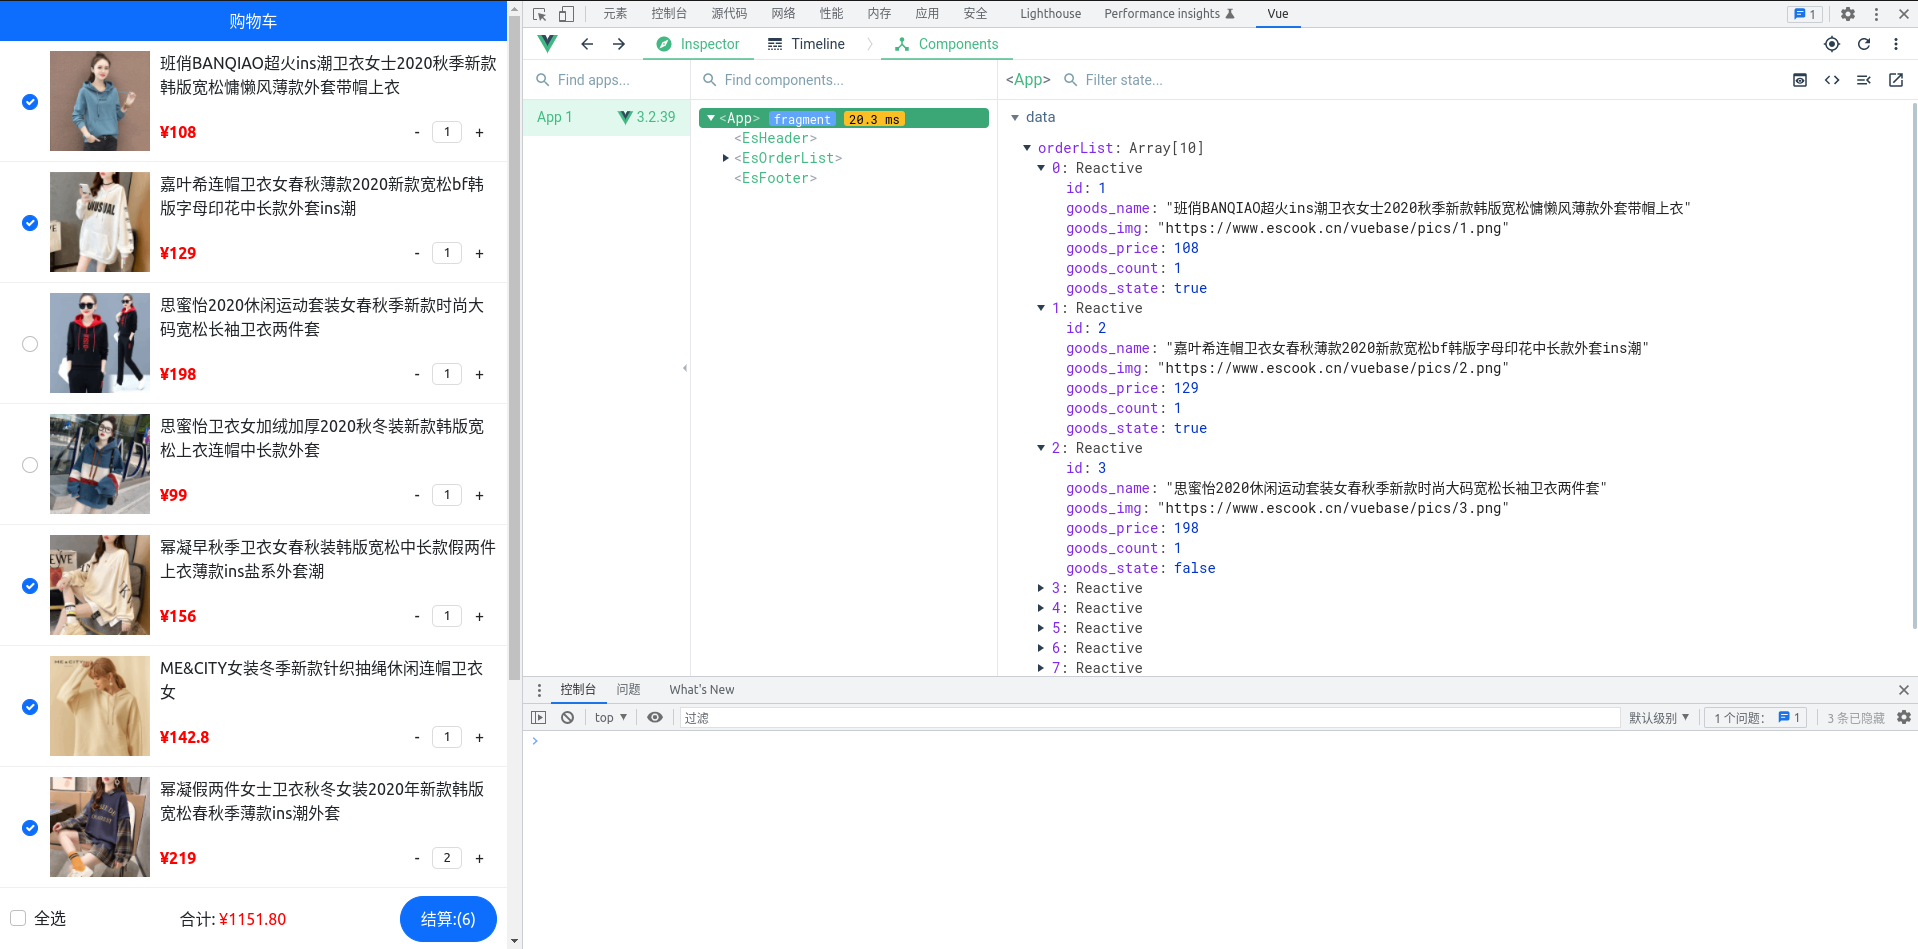This screenshot has height=949, width=1918.
Task: Clear the console with the ban icon
Action: click(567, 718)
